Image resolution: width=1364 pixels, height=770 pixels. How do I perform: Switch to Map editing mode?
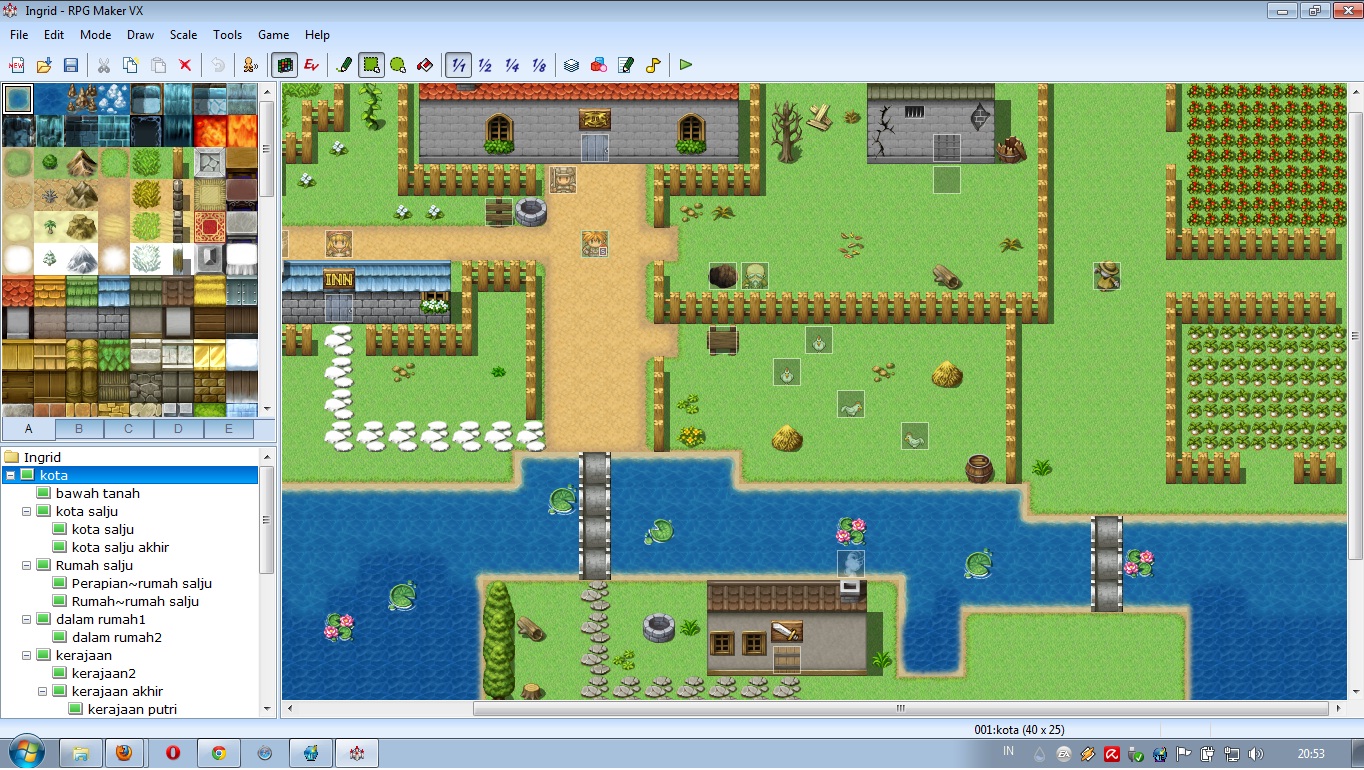point(285,65)
